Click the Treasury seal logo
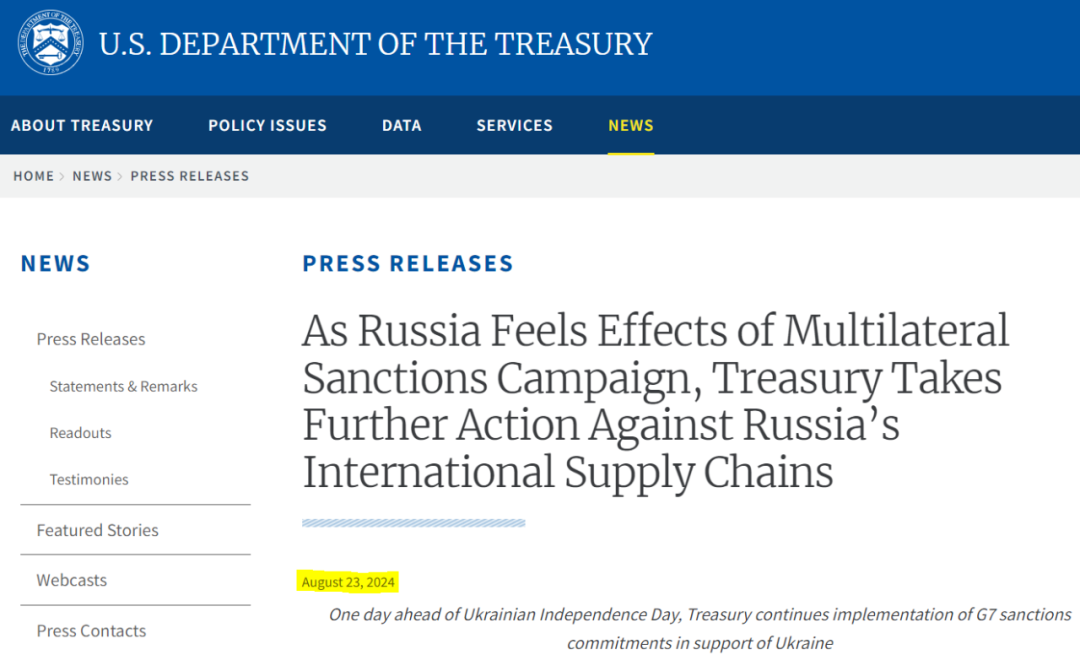1080x655 pixels. [50, 44]
